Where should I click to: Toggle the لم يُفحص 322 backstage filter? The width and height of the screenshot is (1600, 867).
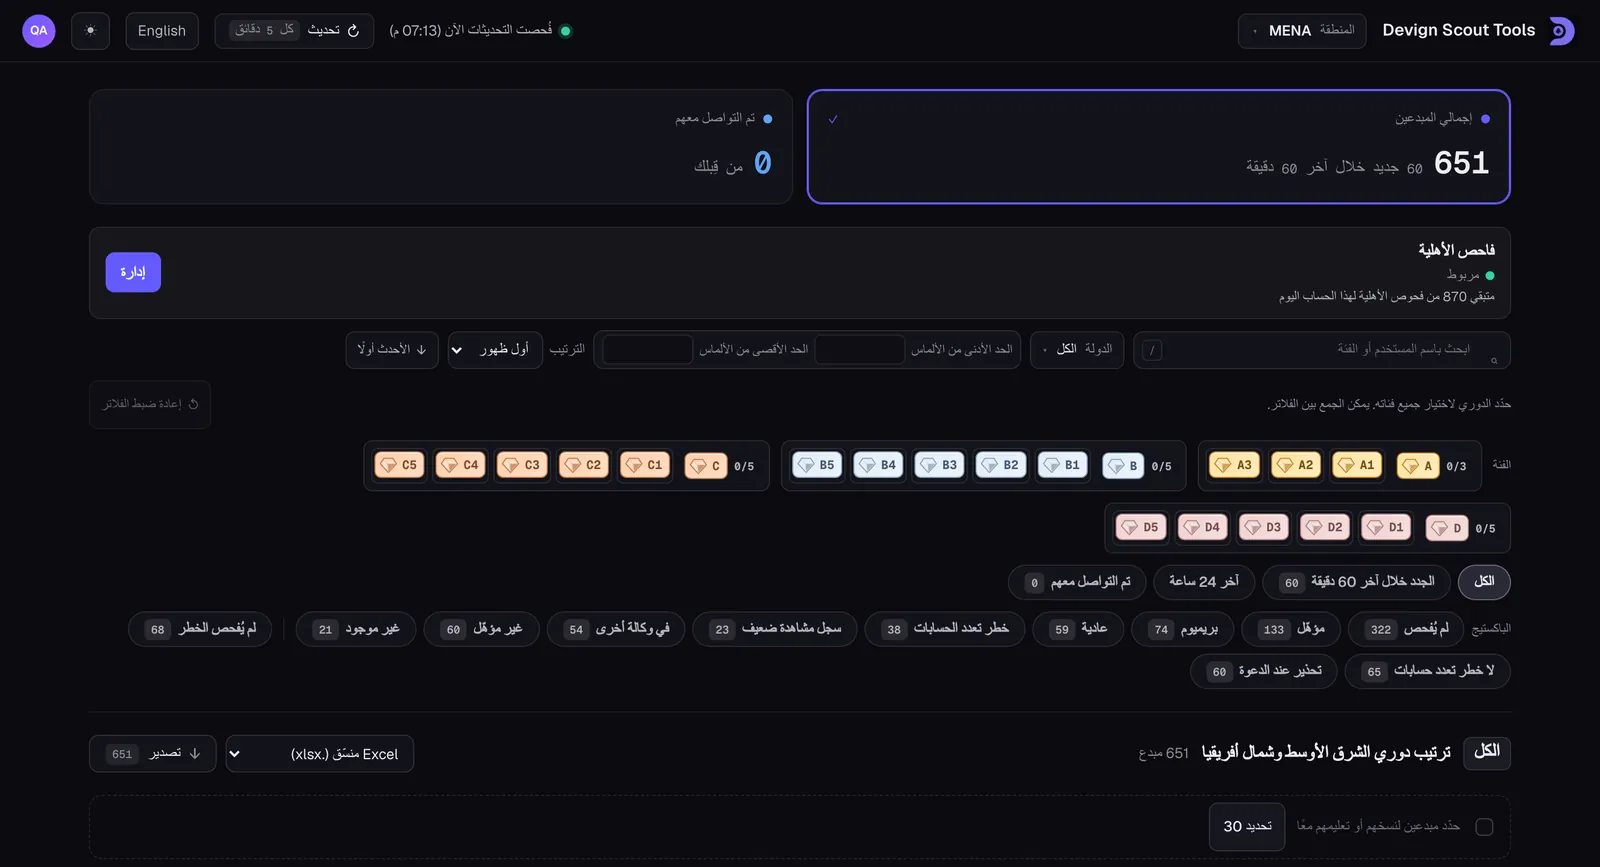pos(1405,629)
